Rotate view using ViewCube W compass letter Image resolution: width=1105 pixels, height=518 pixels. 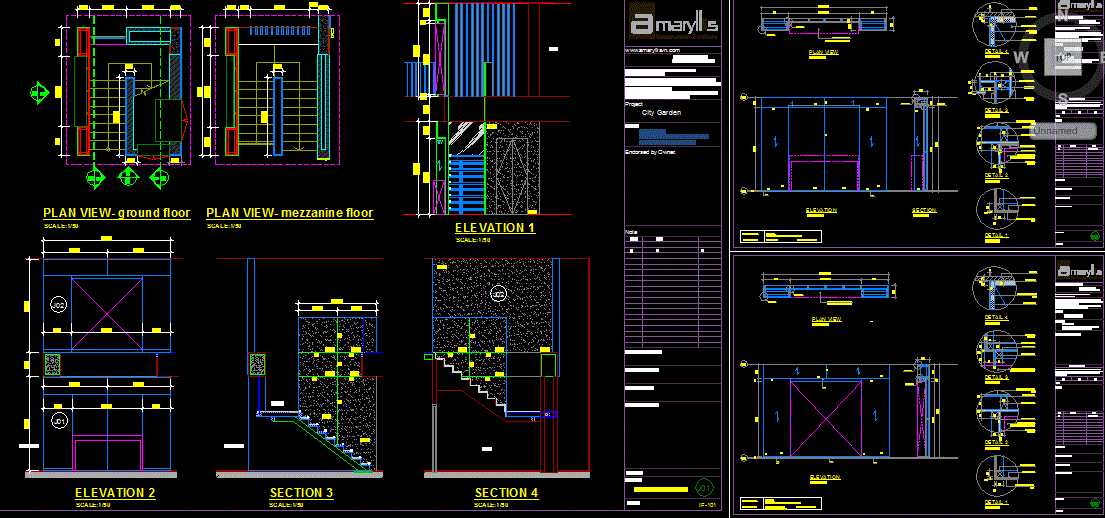(x=1021, y=57)
